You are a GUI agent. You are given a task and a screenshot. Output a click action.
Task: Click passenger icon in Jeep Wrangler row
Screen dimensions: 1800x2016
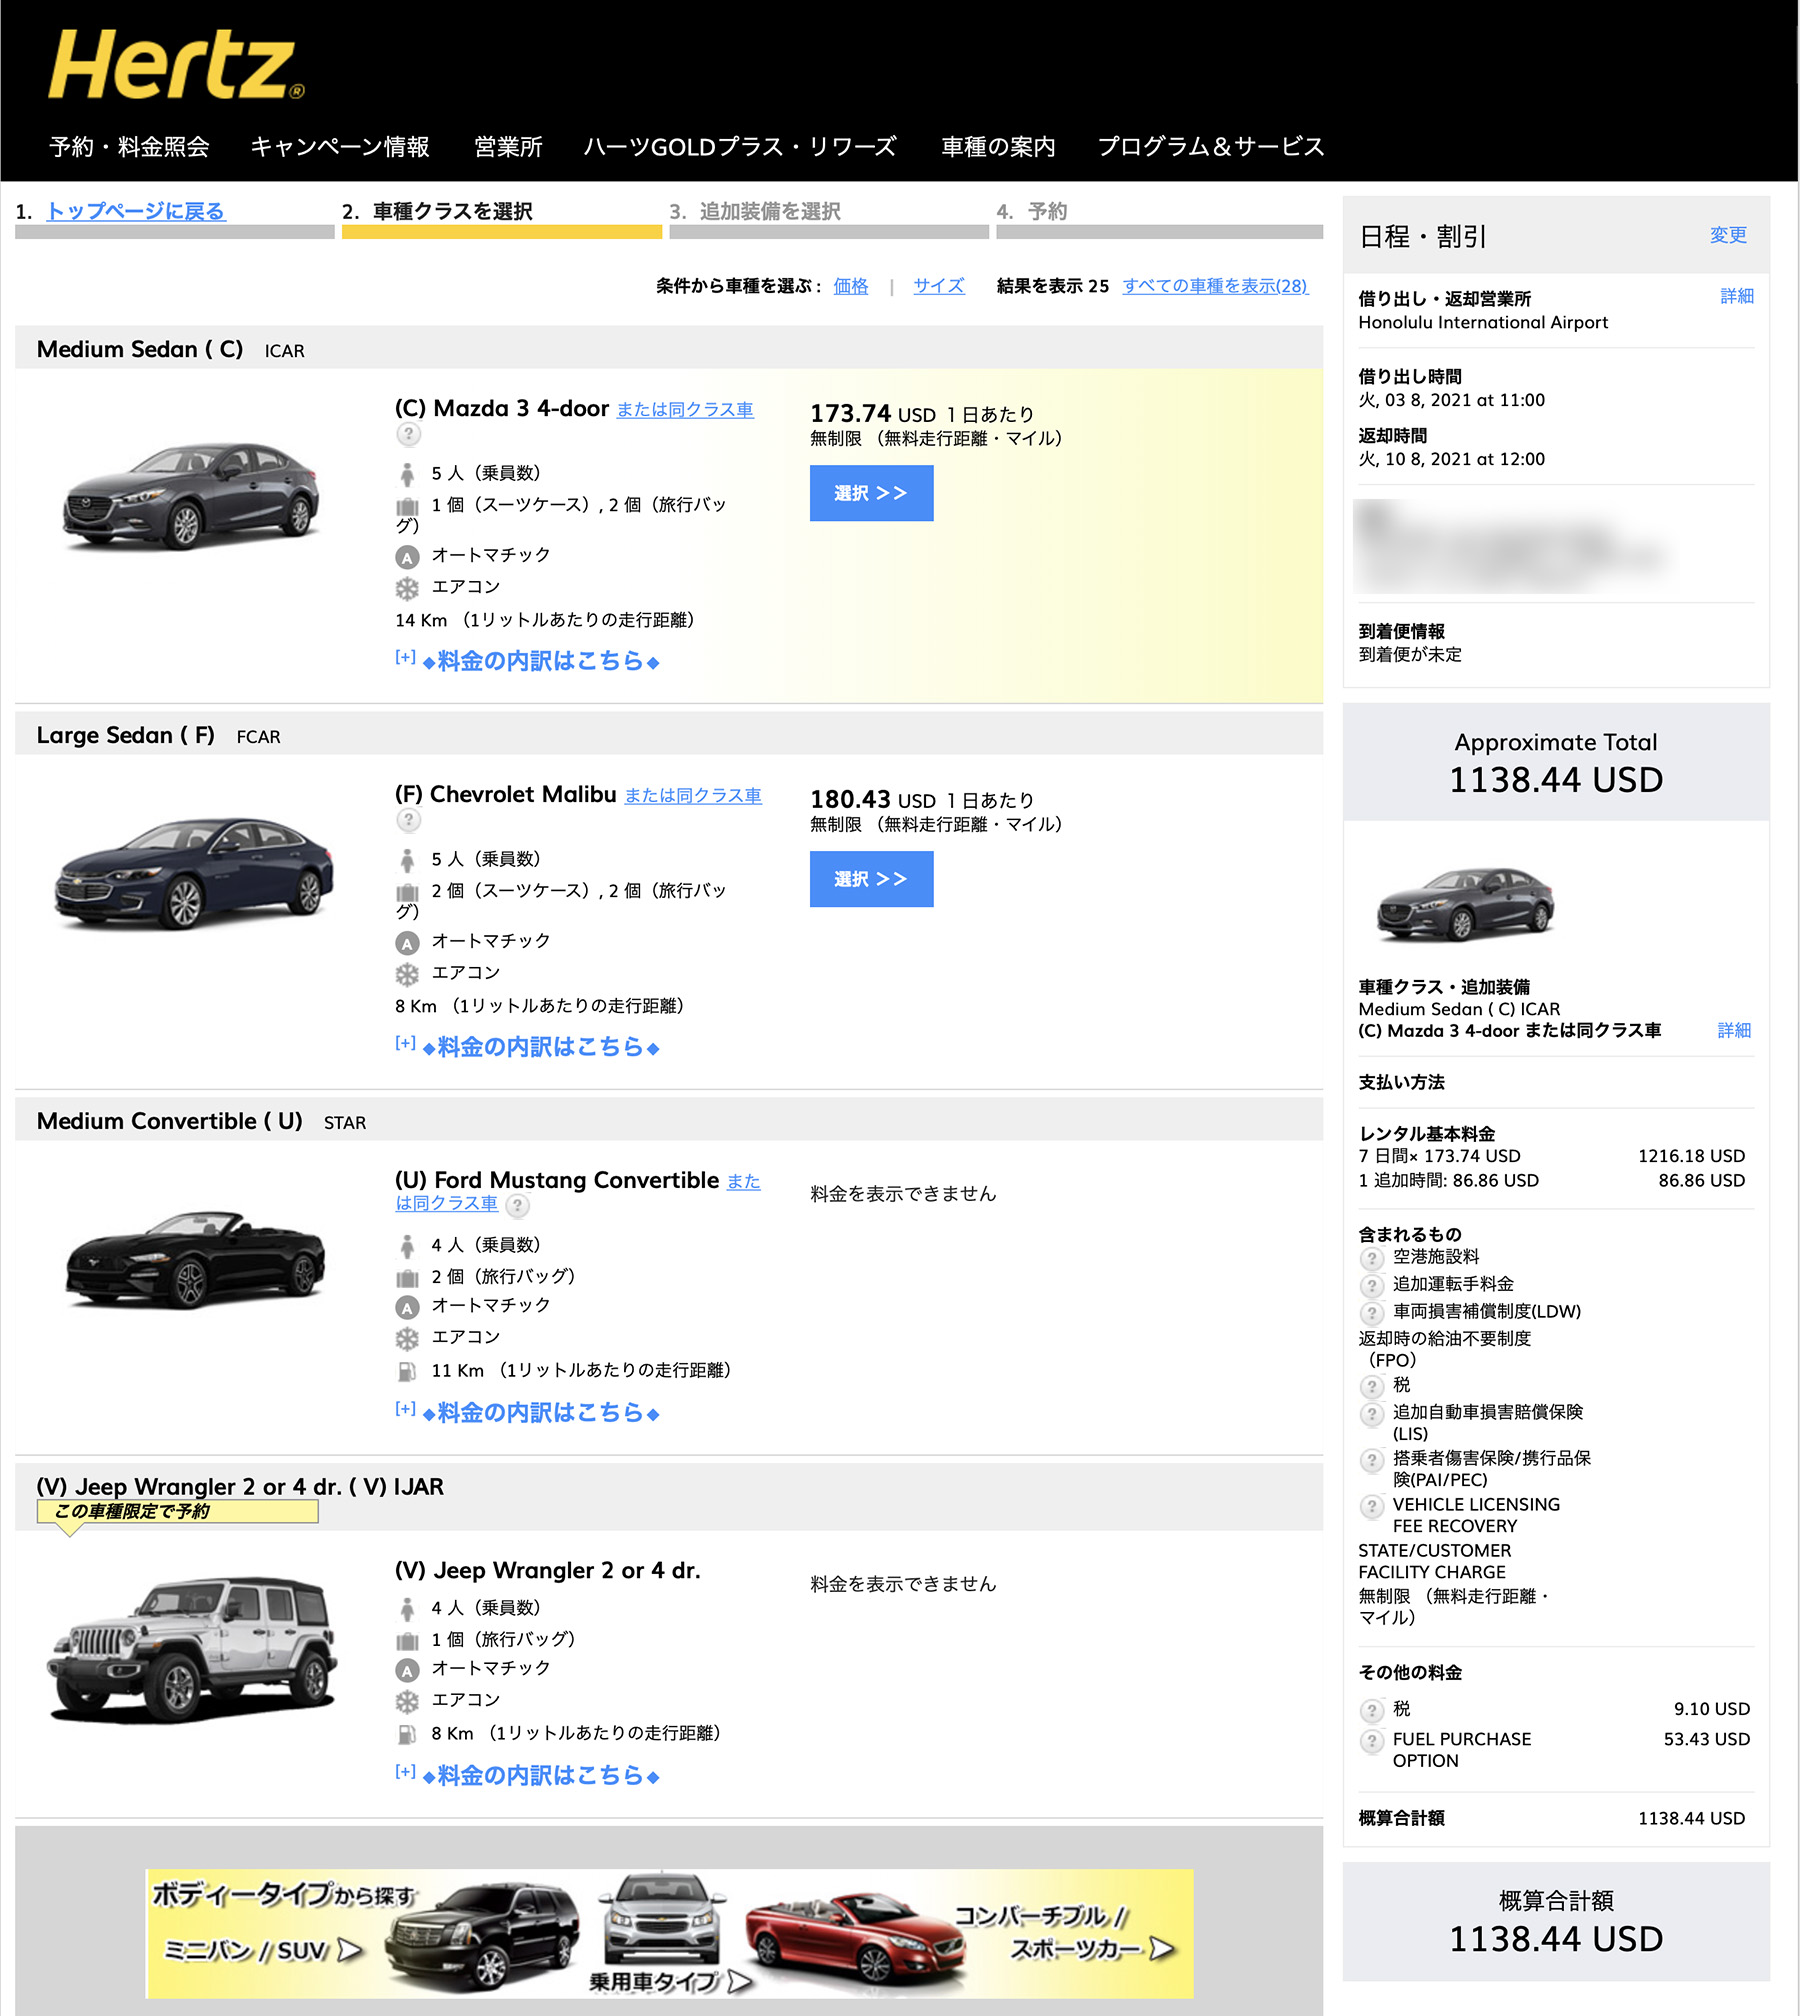(x=407, y=1609)
